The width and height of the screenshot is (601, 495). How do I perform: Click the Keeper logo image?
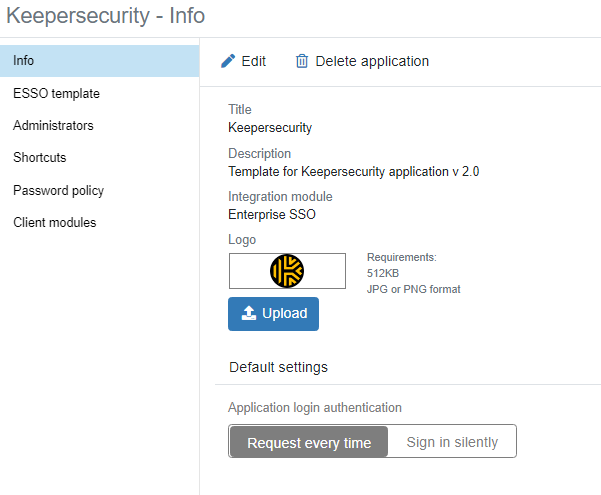click(287, 271)
